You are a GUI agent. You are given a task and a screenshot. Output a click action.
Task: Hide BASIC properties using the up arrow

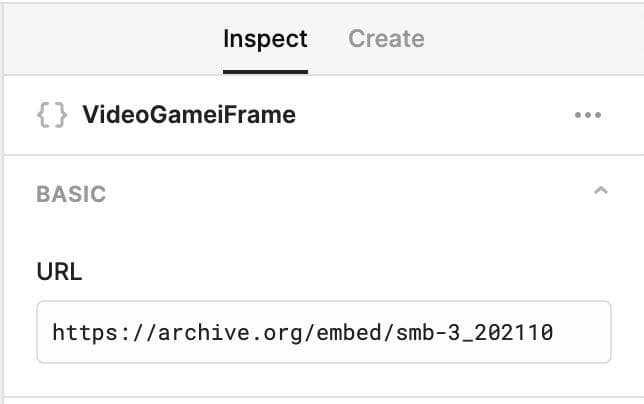(601, 191)
